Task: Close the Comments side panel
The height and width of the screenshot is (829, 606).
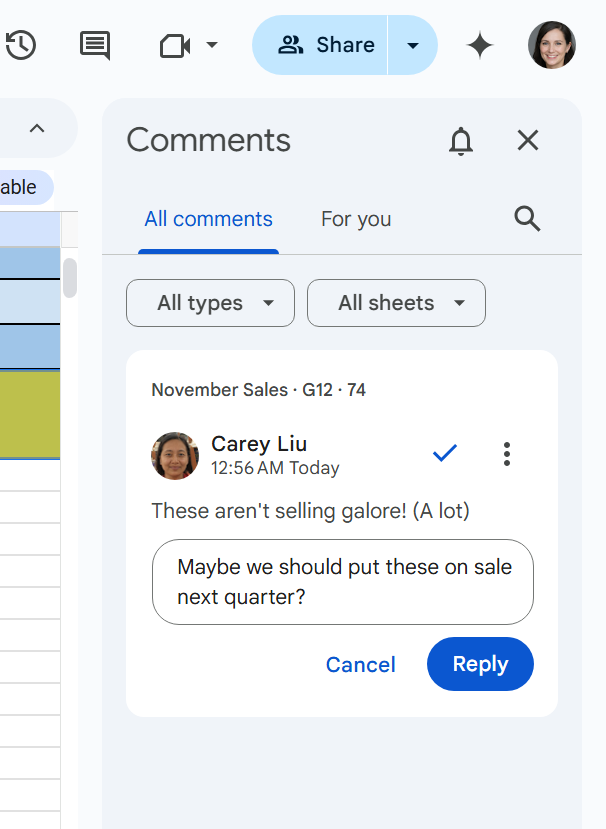Action: [x=528, y=141]
